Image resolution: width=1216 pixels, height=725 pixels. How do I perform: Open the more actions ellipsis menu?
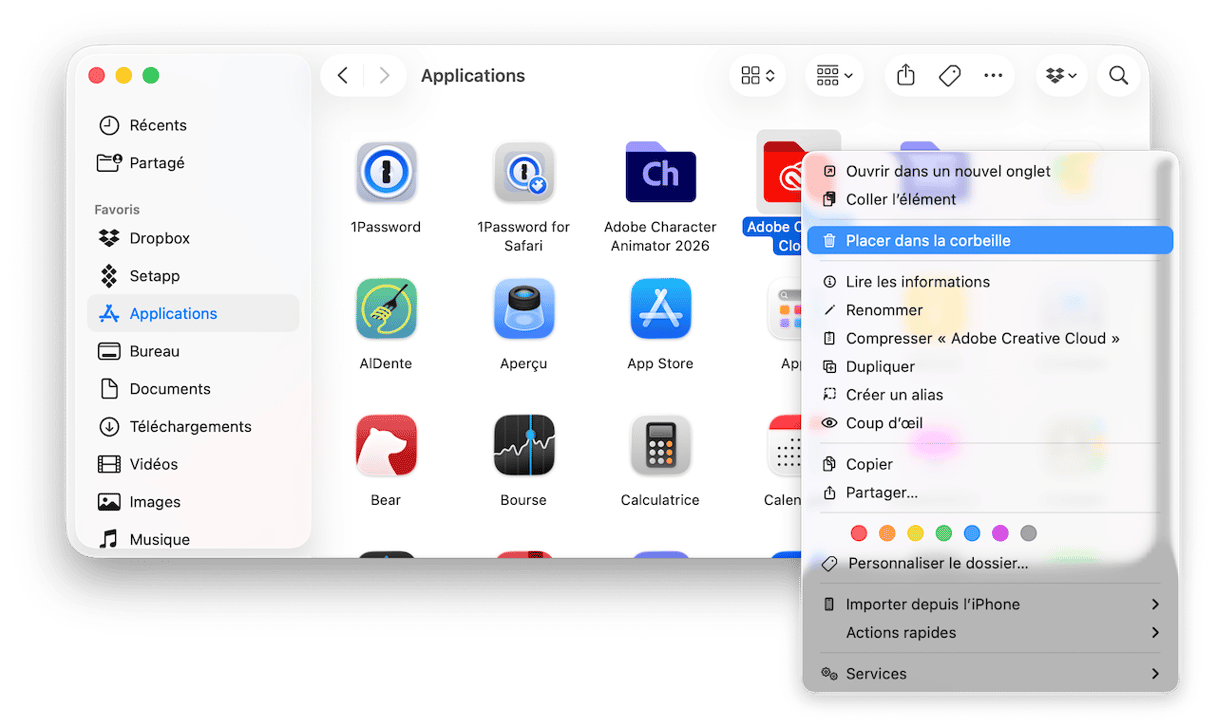993,76
